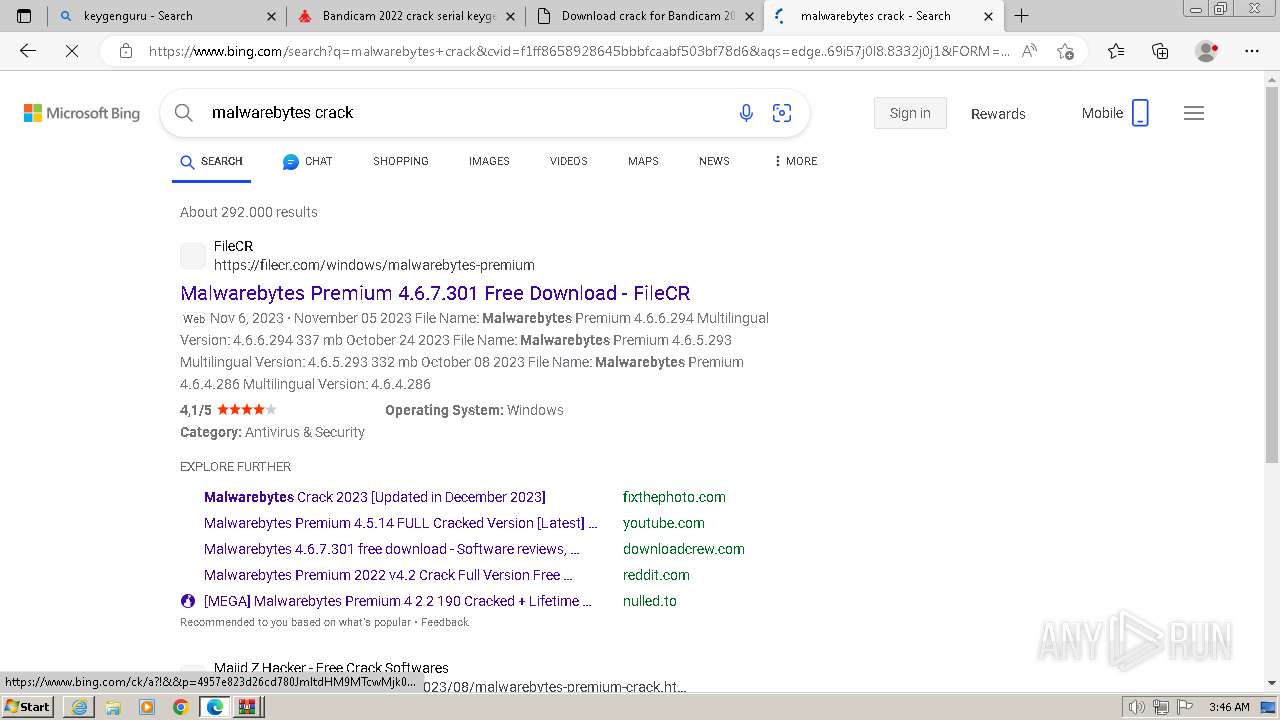
Task: Open MEGA Malwarebytes Premium 4 2 2 190 link
Action: coord(398,601)
